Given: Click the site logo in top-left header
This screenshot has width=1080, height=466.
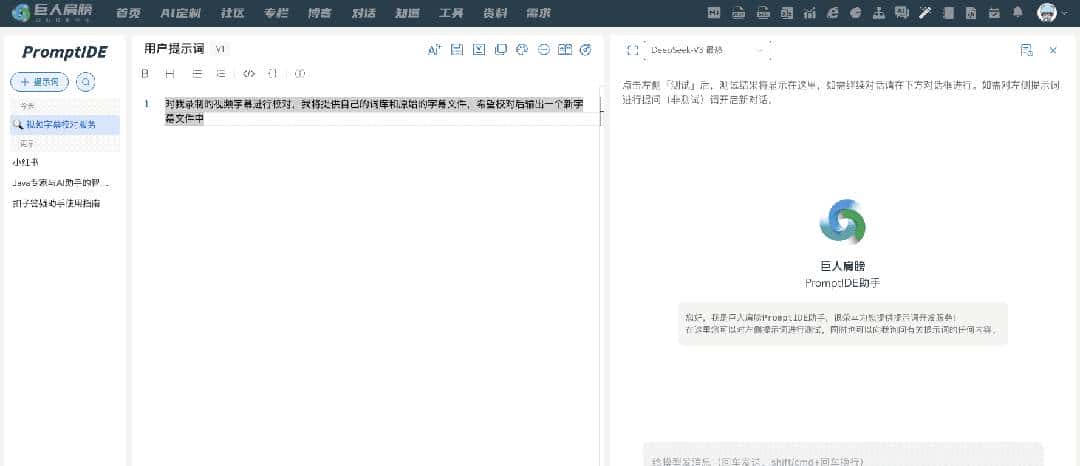Looking at the screenshot, I should [52, 12].
